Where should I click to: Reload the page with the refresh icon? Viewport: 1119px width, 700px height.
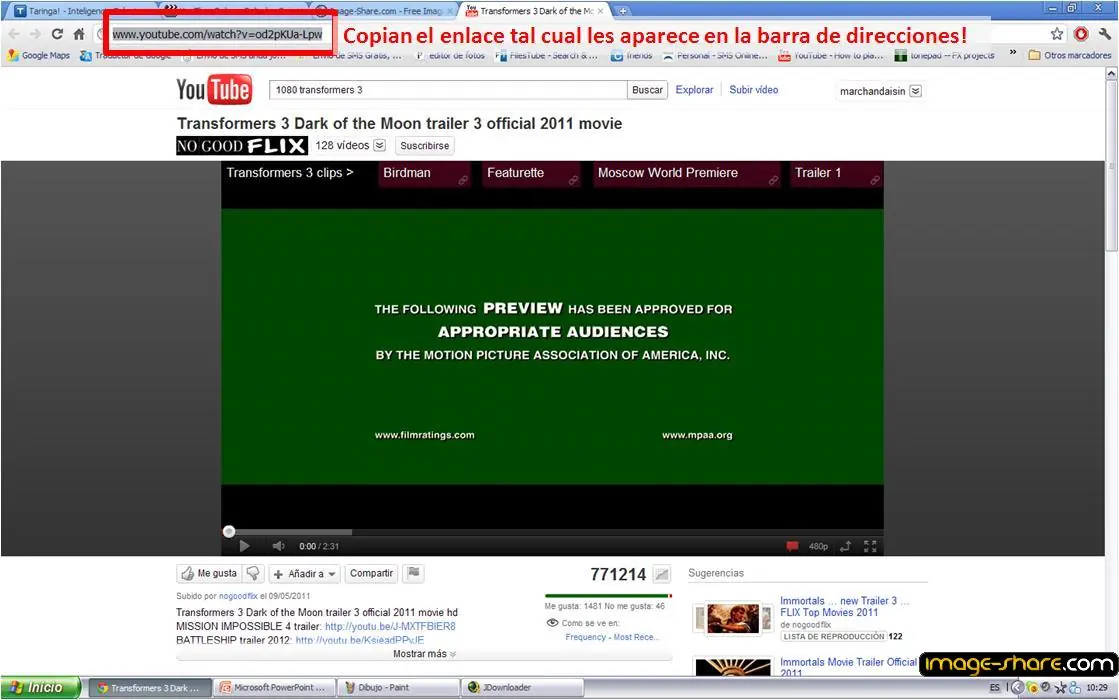[57, 34]
